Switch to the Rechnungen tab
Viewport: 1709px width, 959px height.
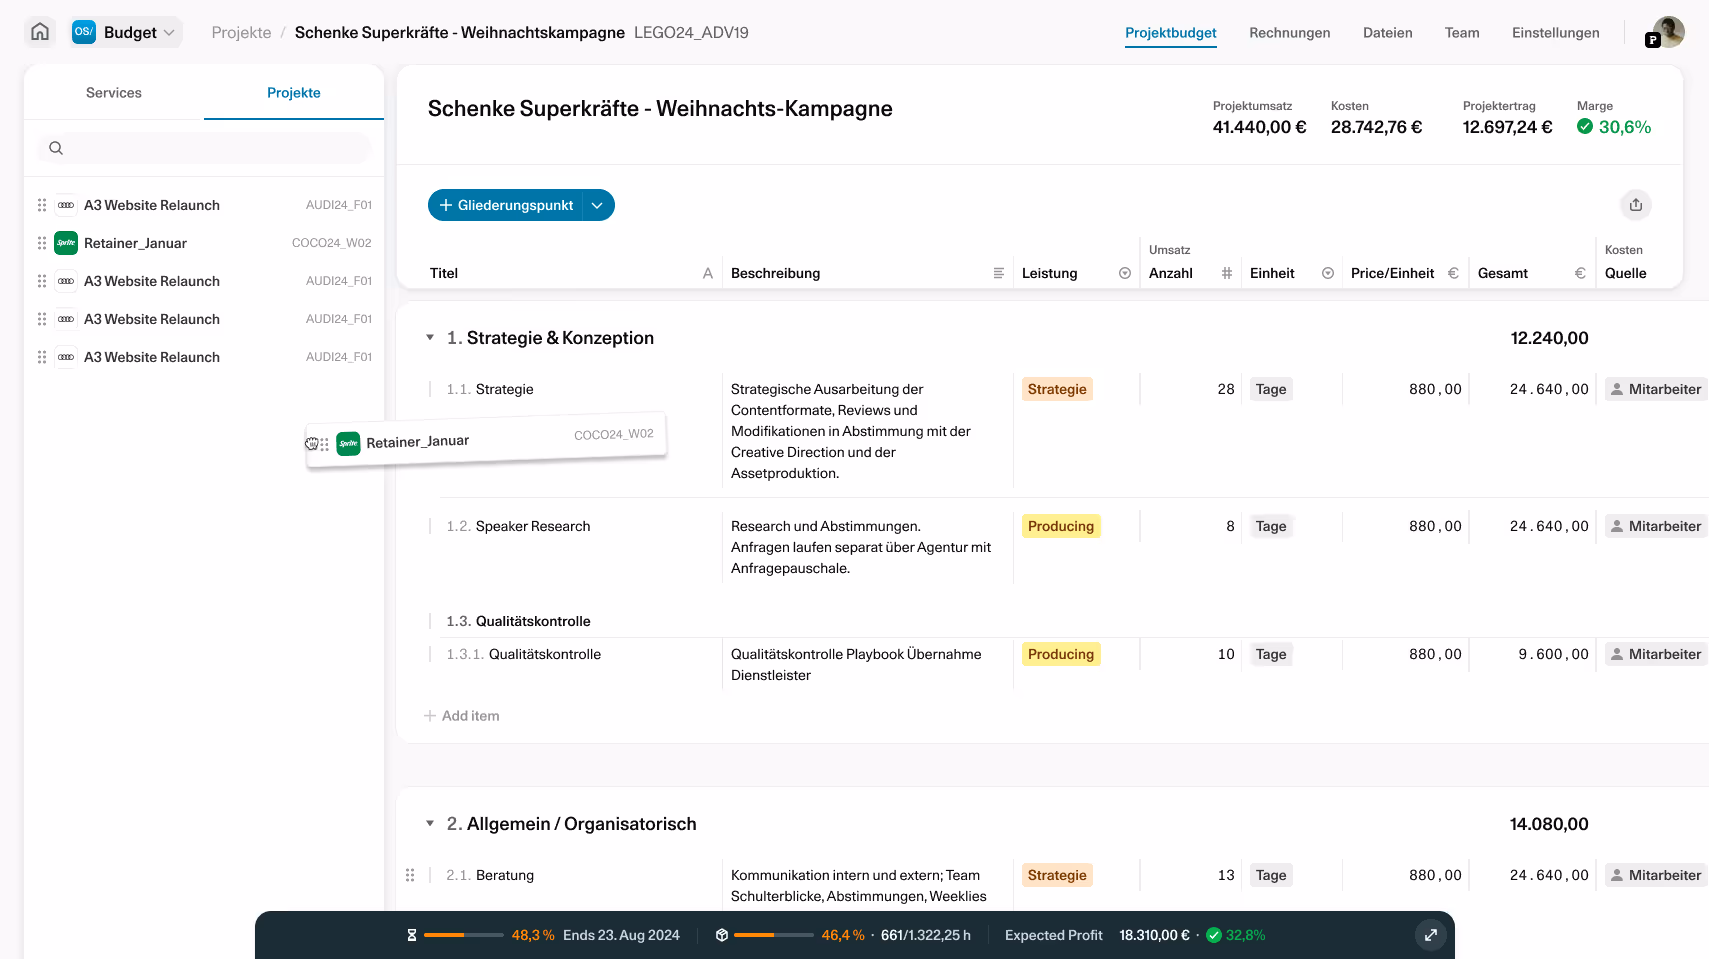click(x=1289, y=32)
